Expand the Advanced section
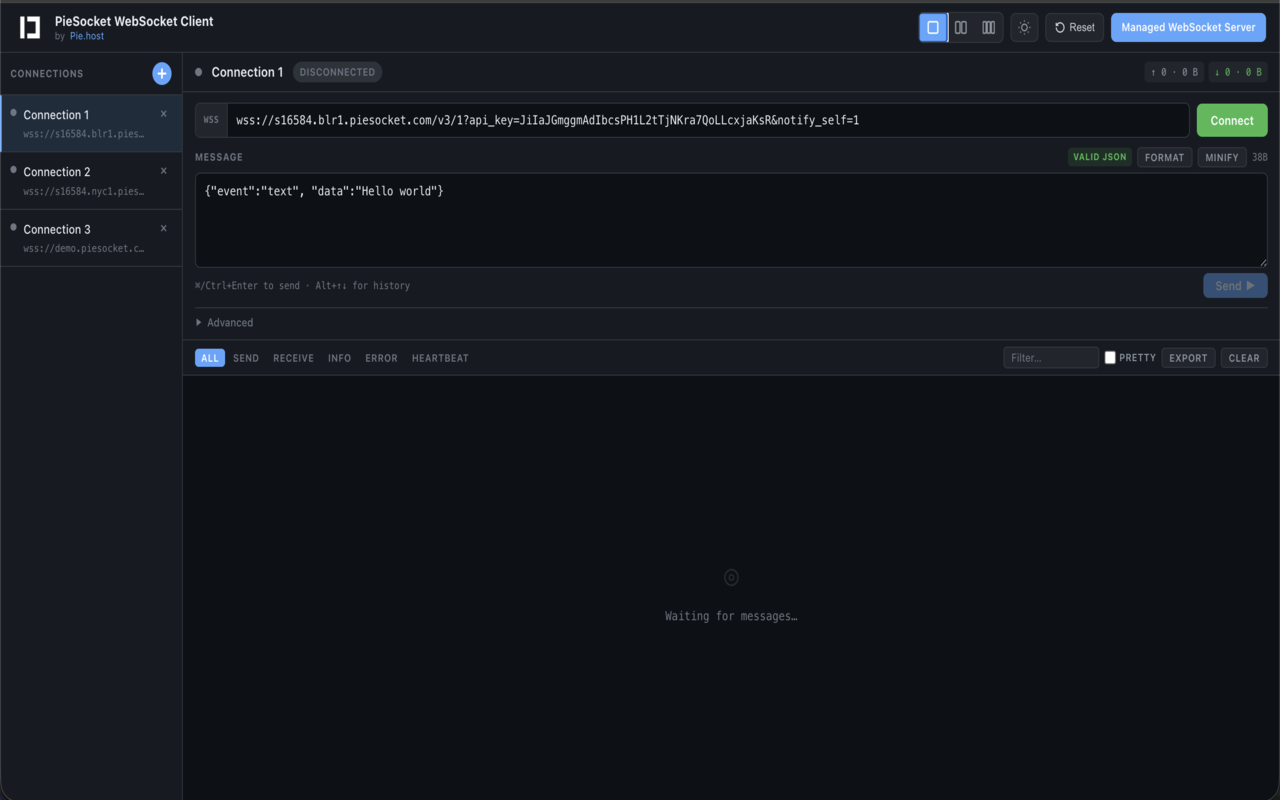This screenshot has width=1280, height=800. click(x=225, y=323)
